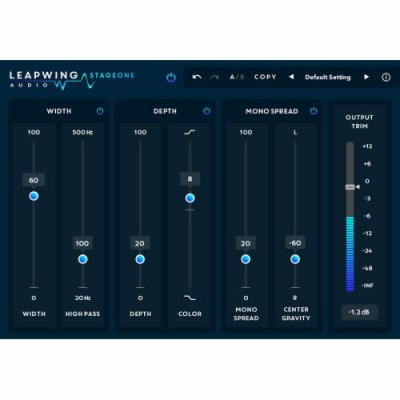The image size is (400, 400).
Task: Click the CENTER GRAVITY label
Action: pyautogui.click(x=296, y=314)
